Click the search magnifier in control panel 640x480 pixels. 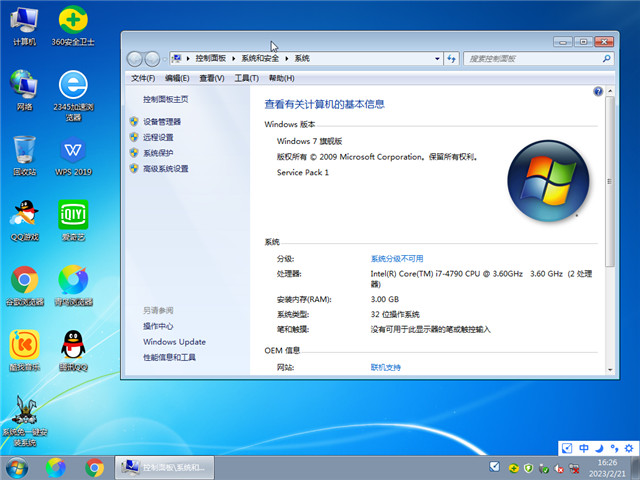607,59
